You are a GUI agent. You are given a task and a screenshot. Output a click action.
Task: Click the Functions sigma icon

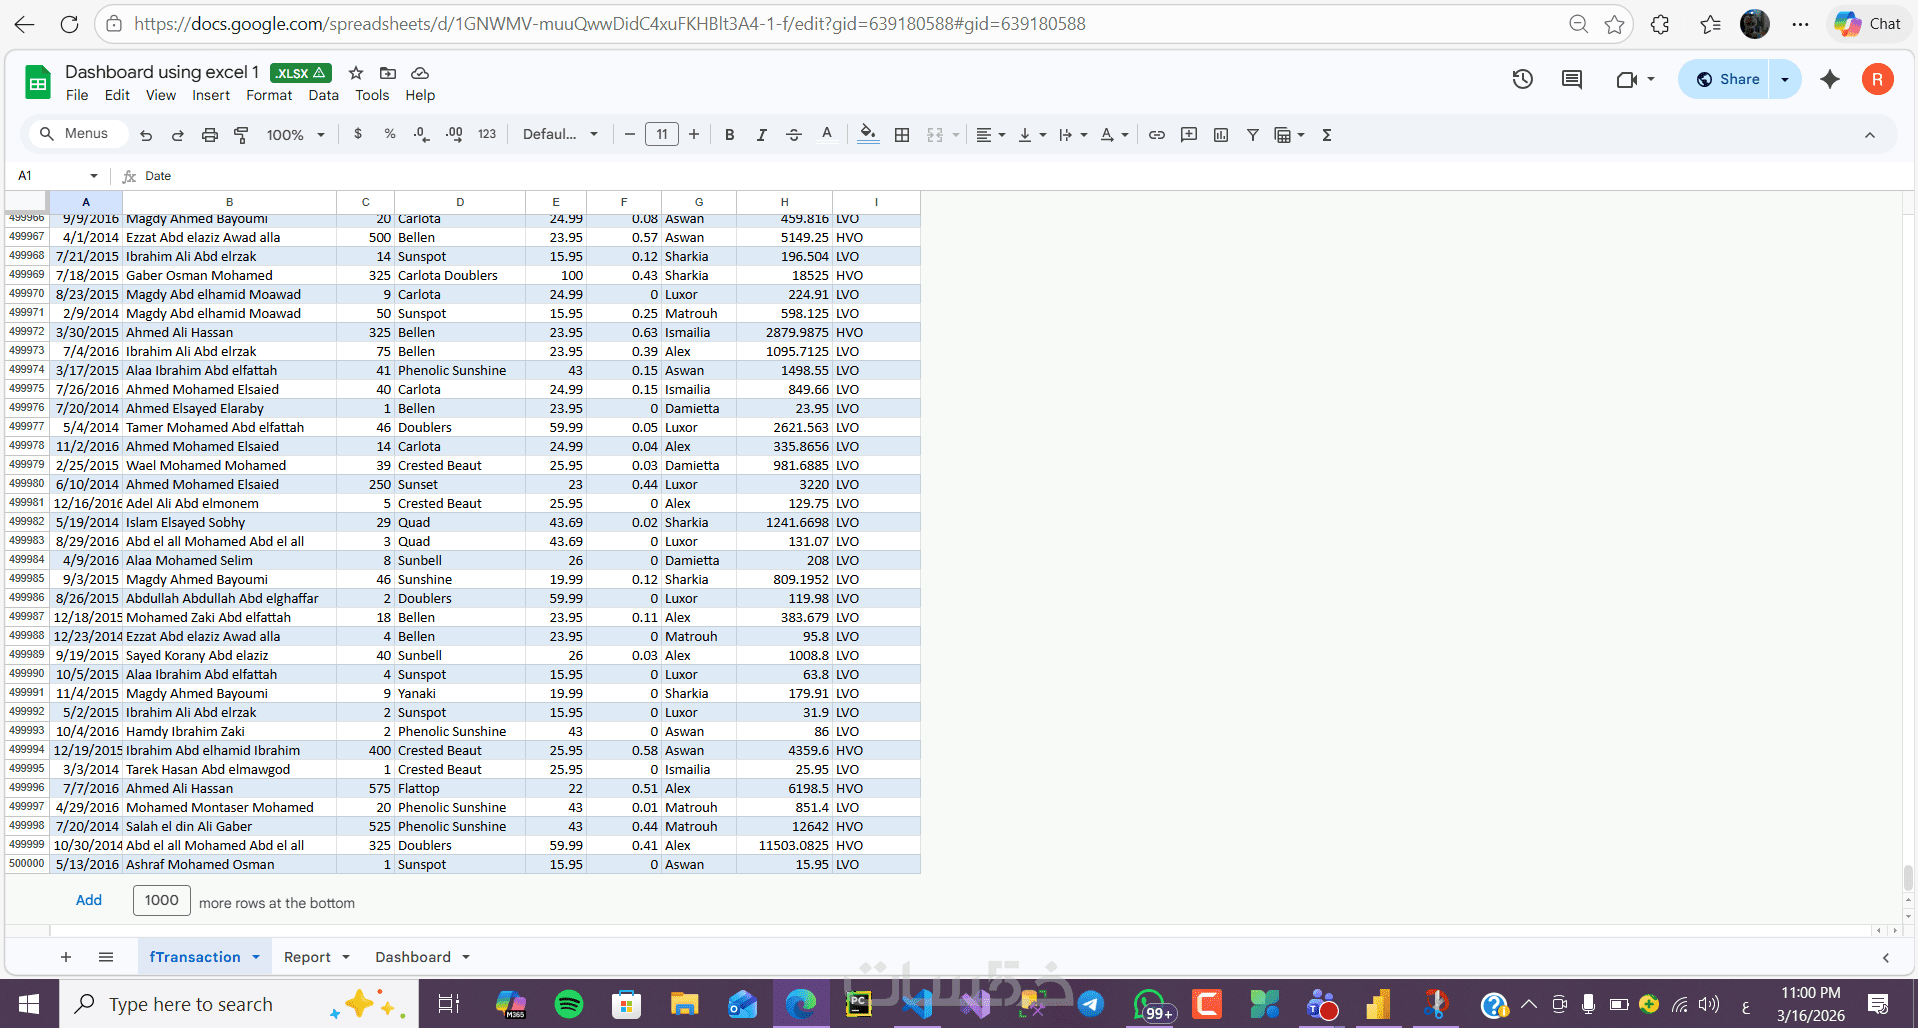[1327, 135]
